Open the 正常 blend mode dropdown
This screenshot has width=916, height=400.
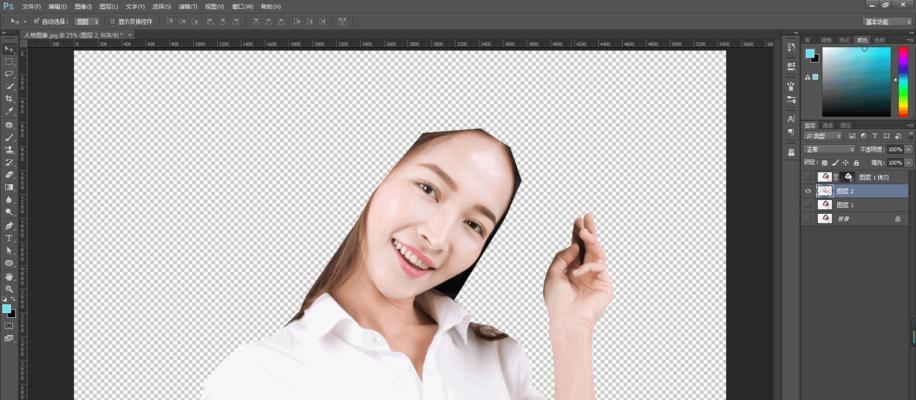(830, 149)
